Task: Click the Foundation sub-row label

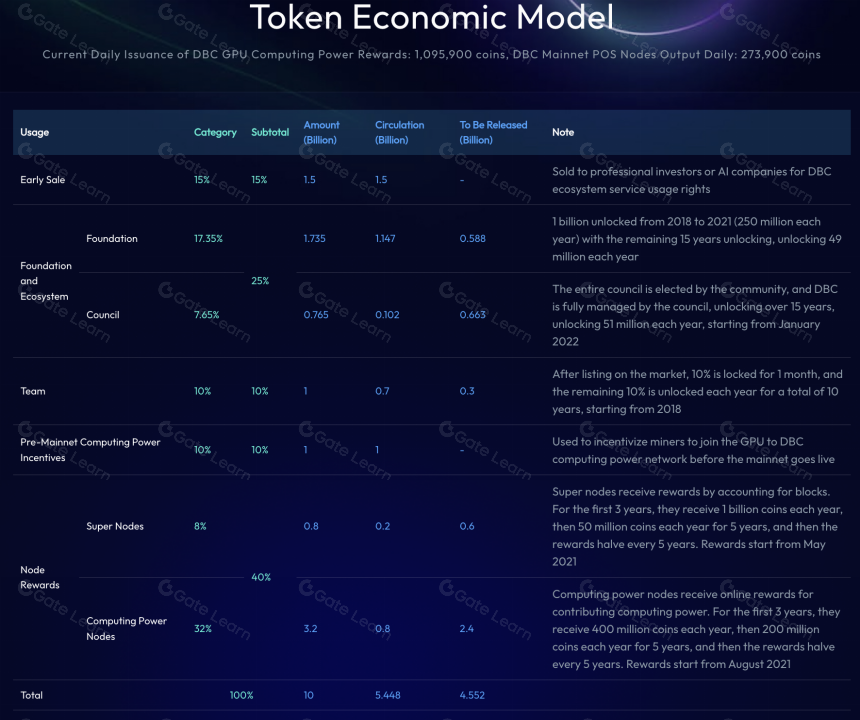Action: [x=112, y=239]
